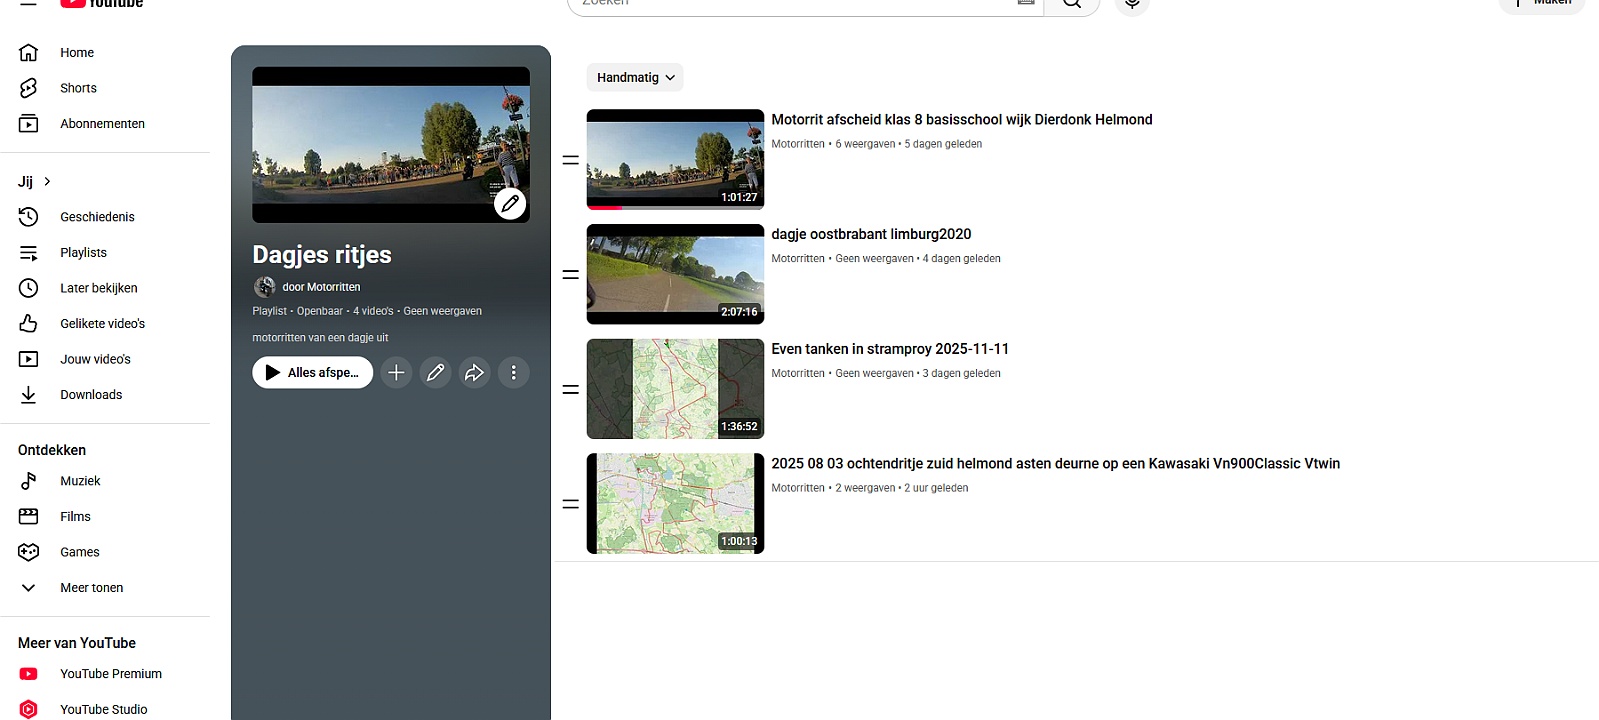Open the Motorritten channel avatar
The height and width of the screenshot is (720, 1599).
point(265,287)
